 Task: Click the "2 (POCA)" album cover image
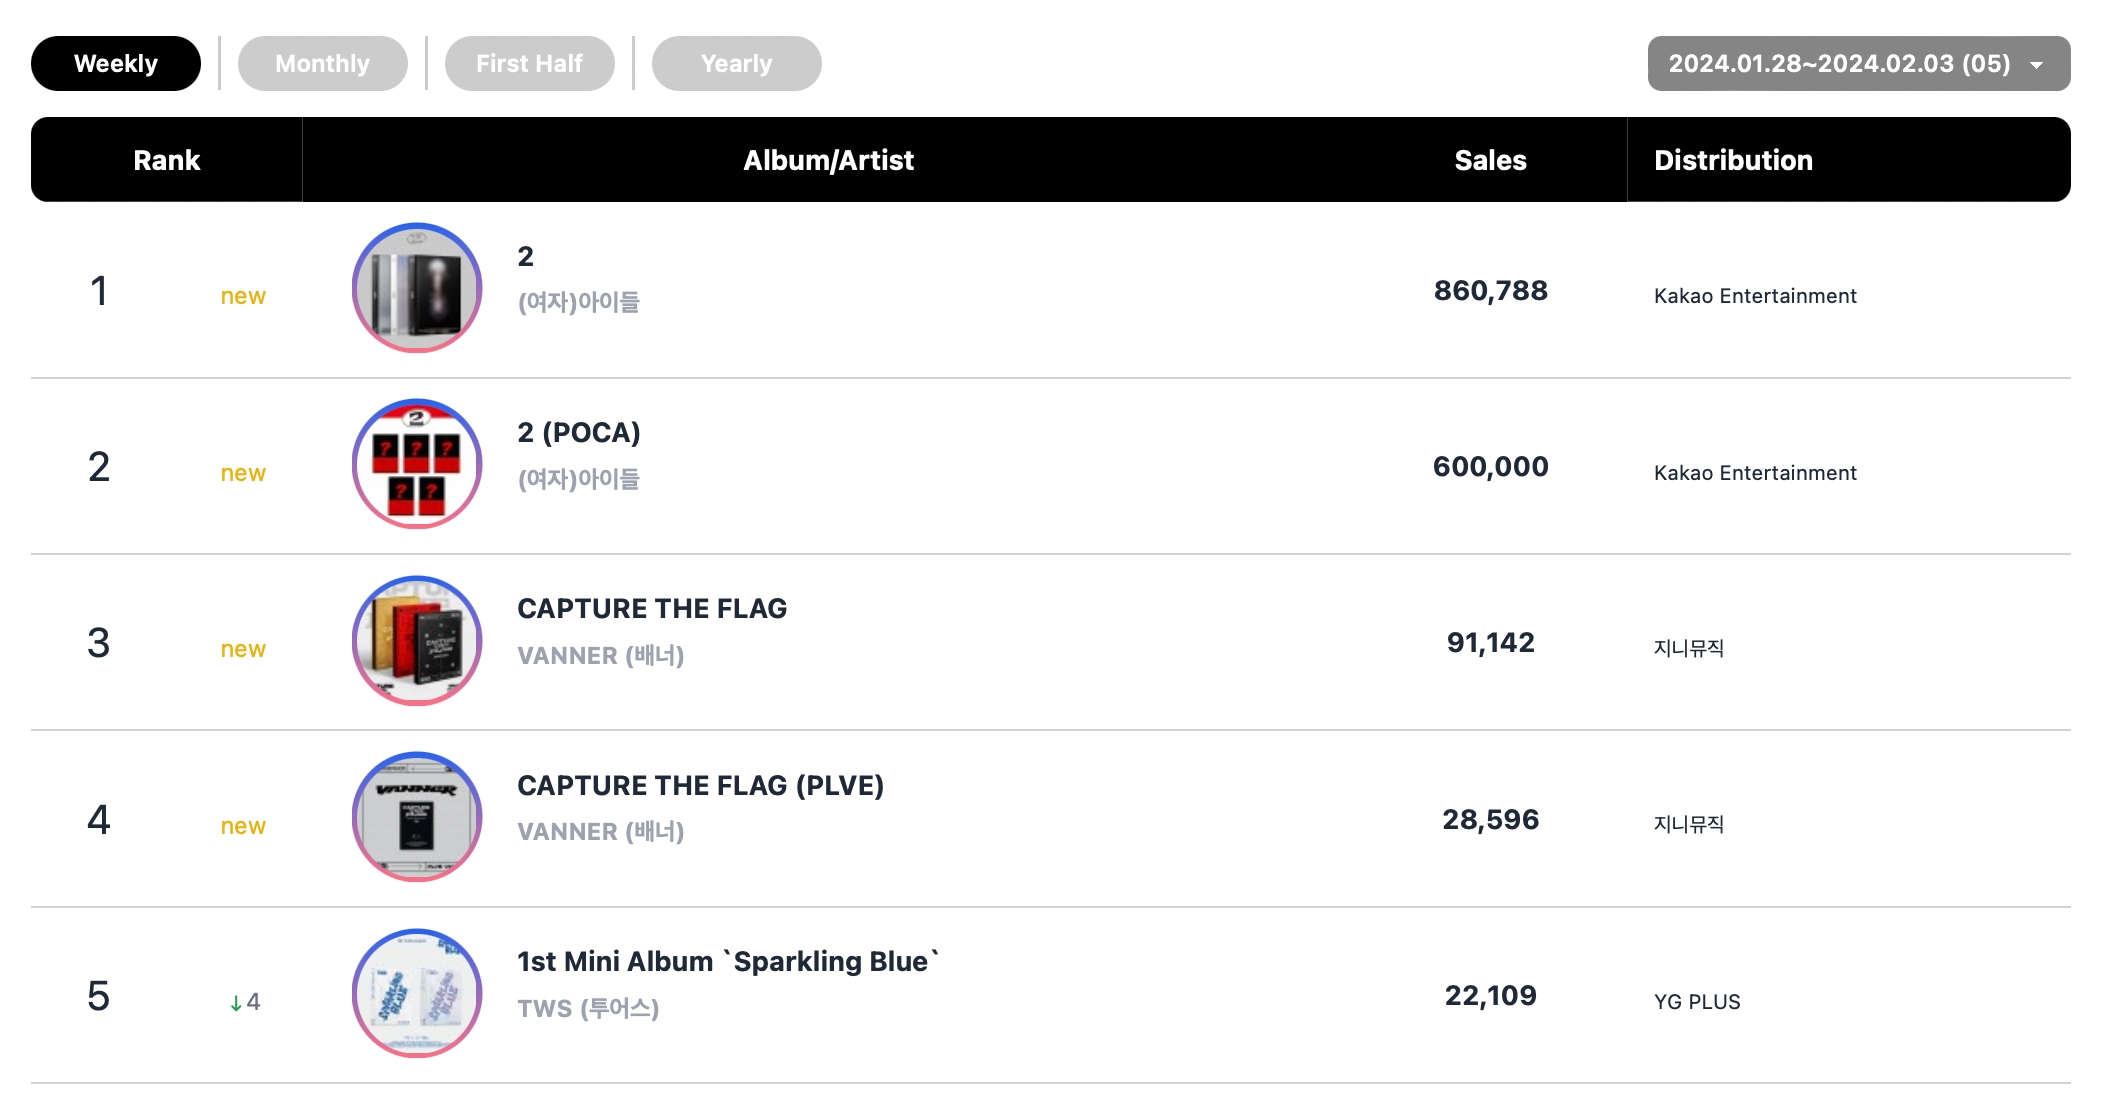point(417,464)
